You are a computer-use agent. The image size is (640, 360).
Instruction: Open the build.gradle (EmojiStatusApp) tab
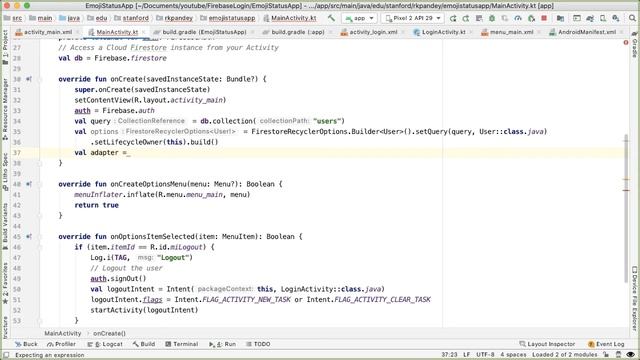point(204,32)
